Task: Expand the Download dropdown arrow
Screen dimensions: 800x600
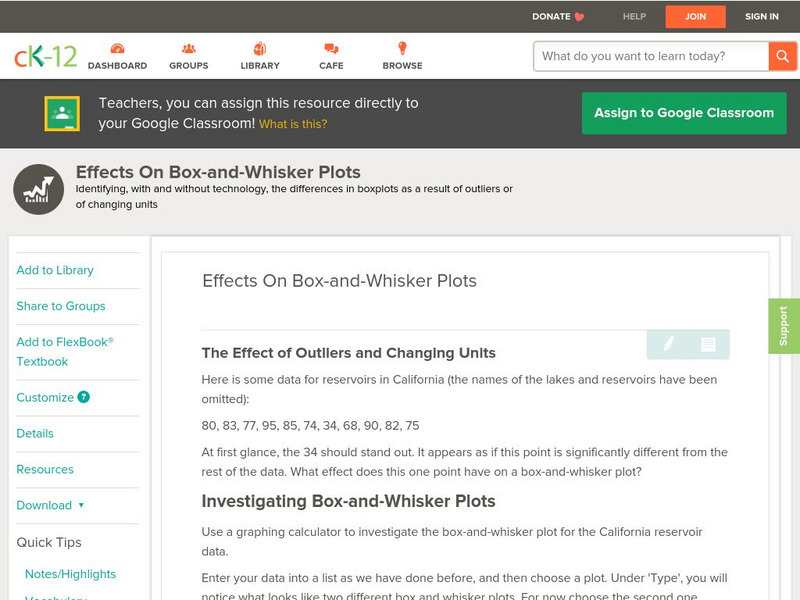Action: pyautogui.click(x=81, y=505)
